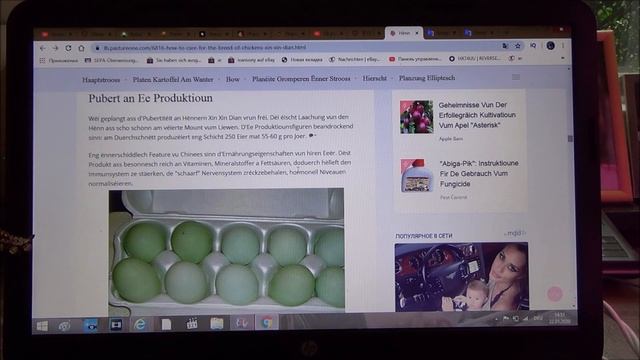Screen dimensions: 640x360
Task: Click the ad image with woman and baby
Action: point(462,277)
